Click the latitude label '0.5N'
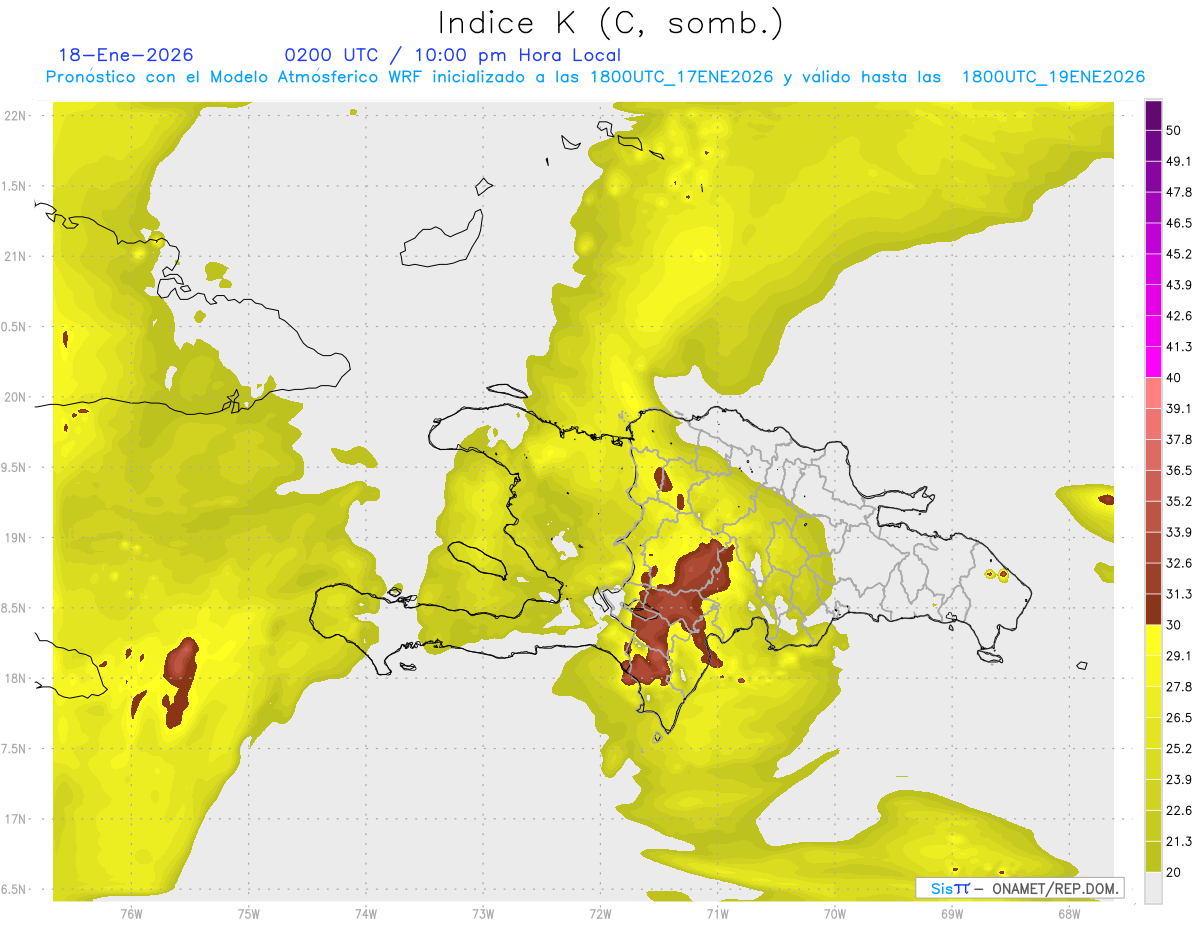The height and width of the screenshot is (927, 1200). [12, 327]
